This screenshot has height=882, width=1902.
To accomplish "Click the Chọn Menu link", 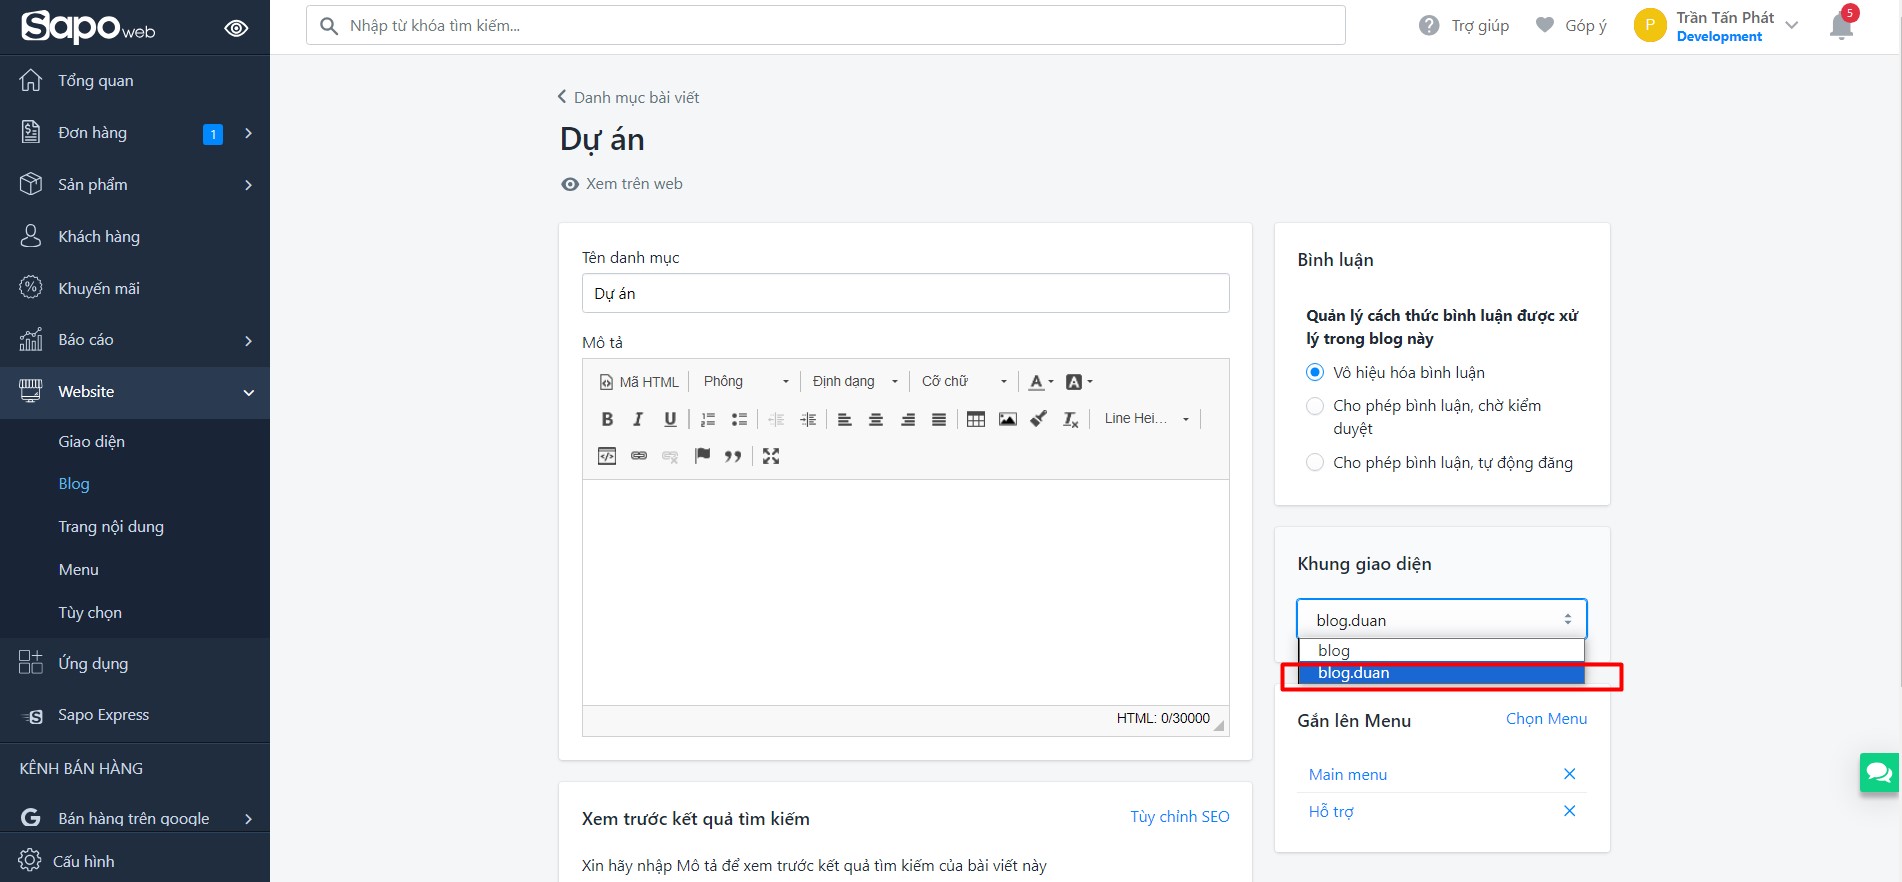I will tap(1546, 719).
